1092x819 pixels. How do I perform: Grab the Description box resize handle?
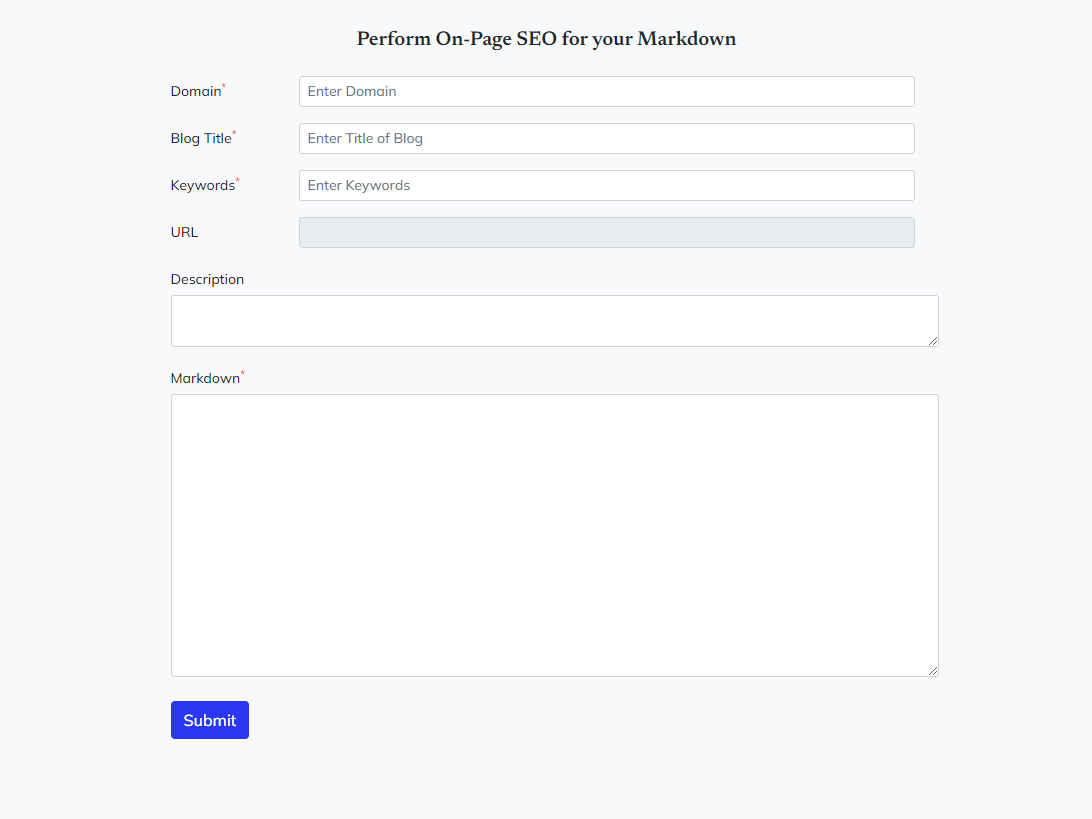click(x=933, y=341)
